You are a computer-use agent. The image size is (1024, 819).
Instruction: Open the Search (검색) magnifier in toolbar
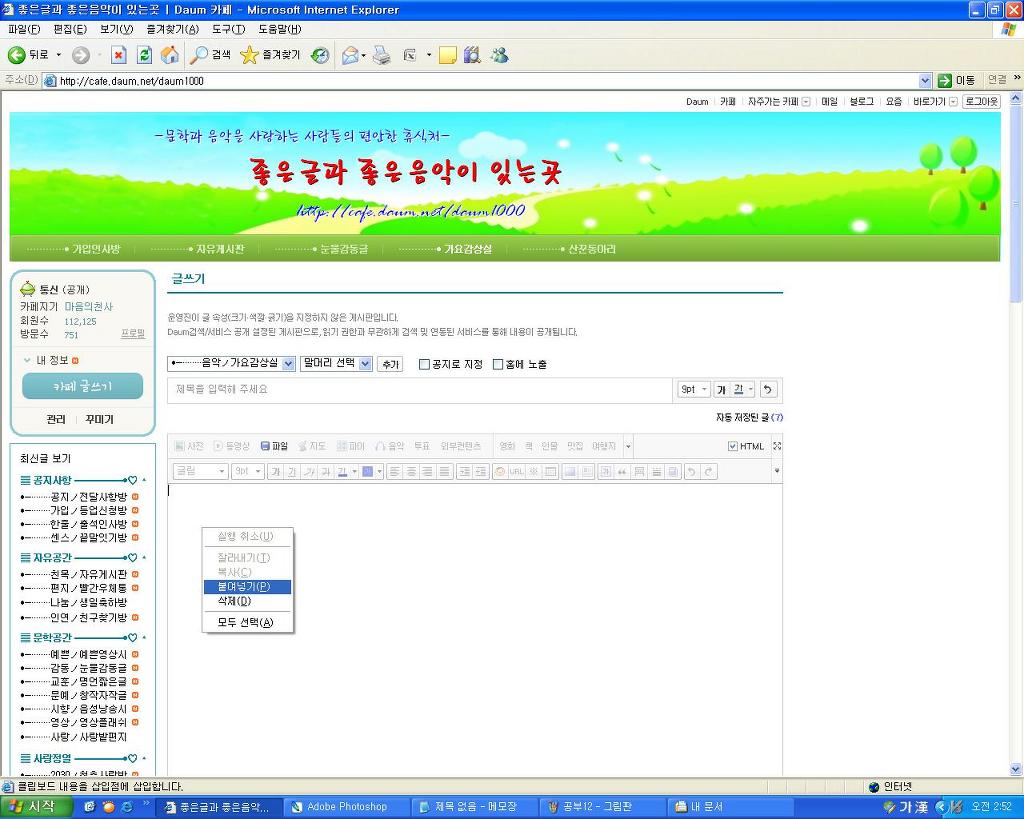click(210, 56)
